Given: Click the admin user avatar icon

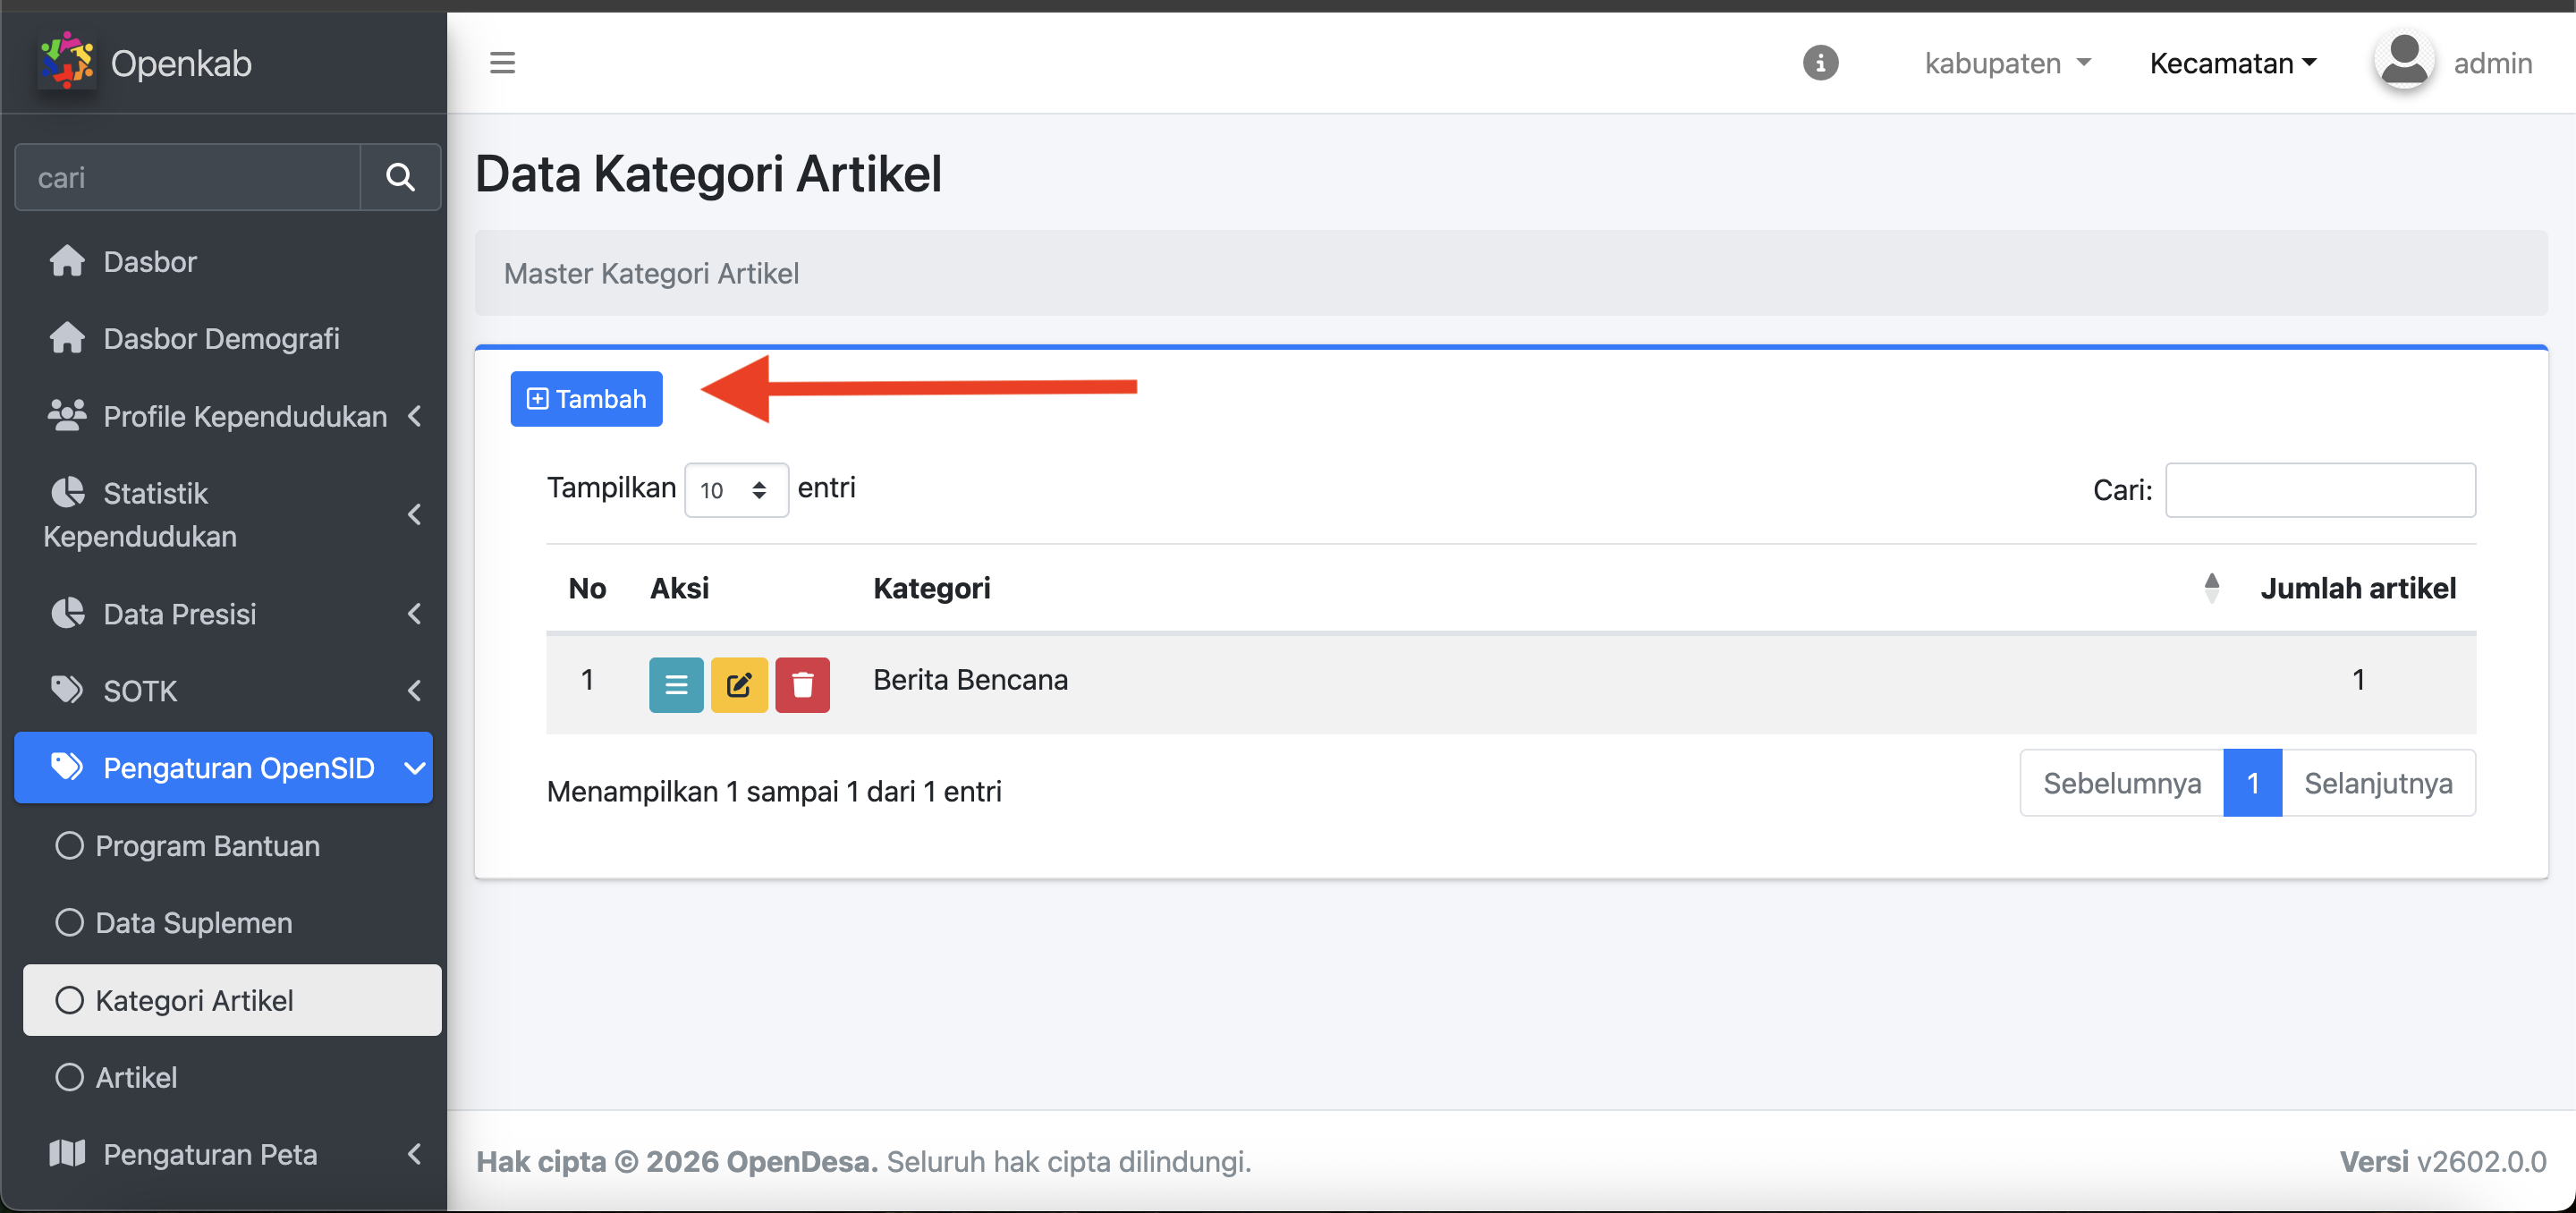Looking at the screenshot, I should (x=2403, y=61).
